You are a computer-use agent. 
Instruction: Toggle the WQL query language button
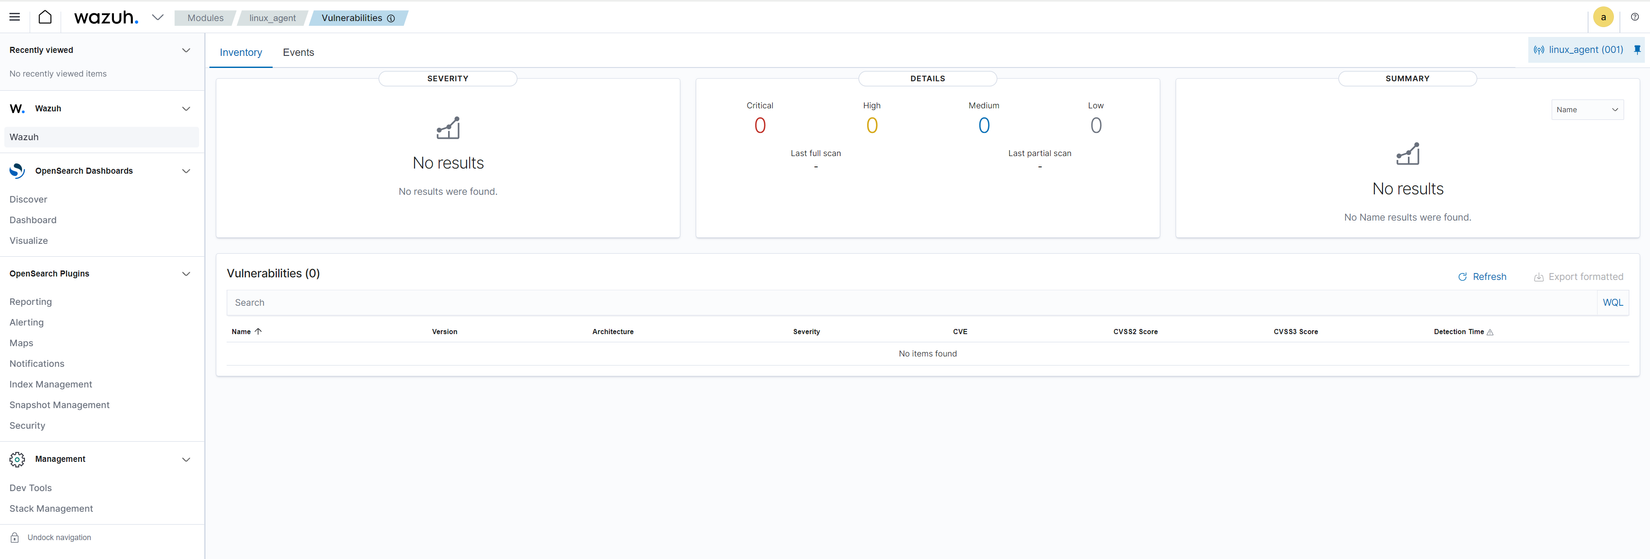[1613, 303]
